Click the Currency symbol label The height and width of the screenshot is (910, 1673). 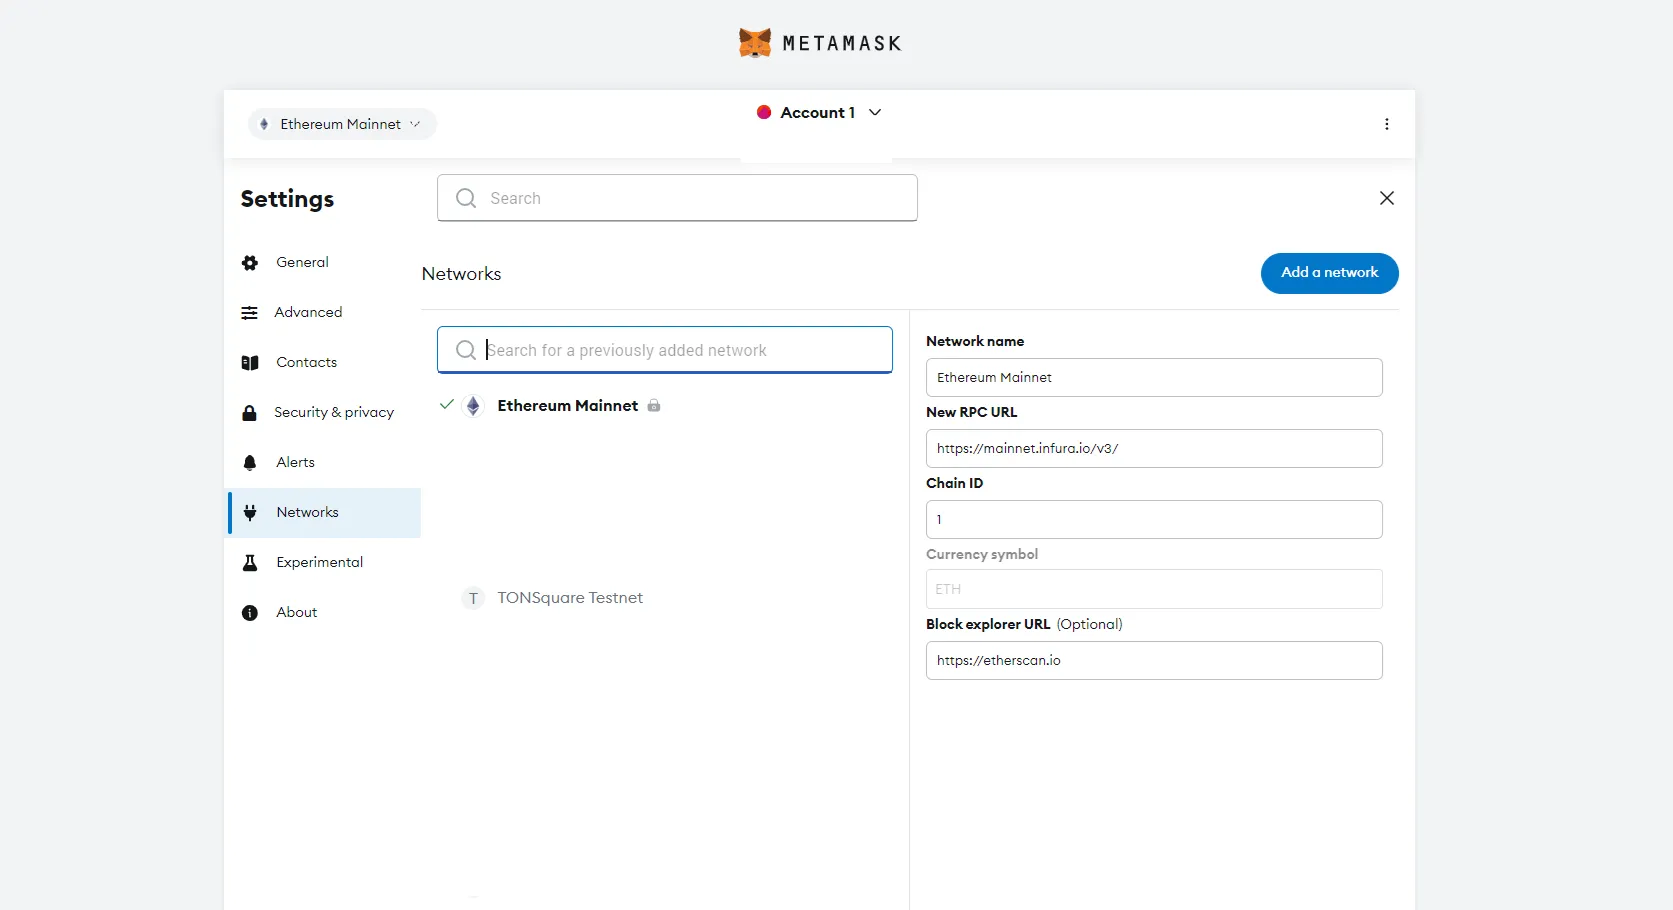pyautogui.click(x=982, y=554)
